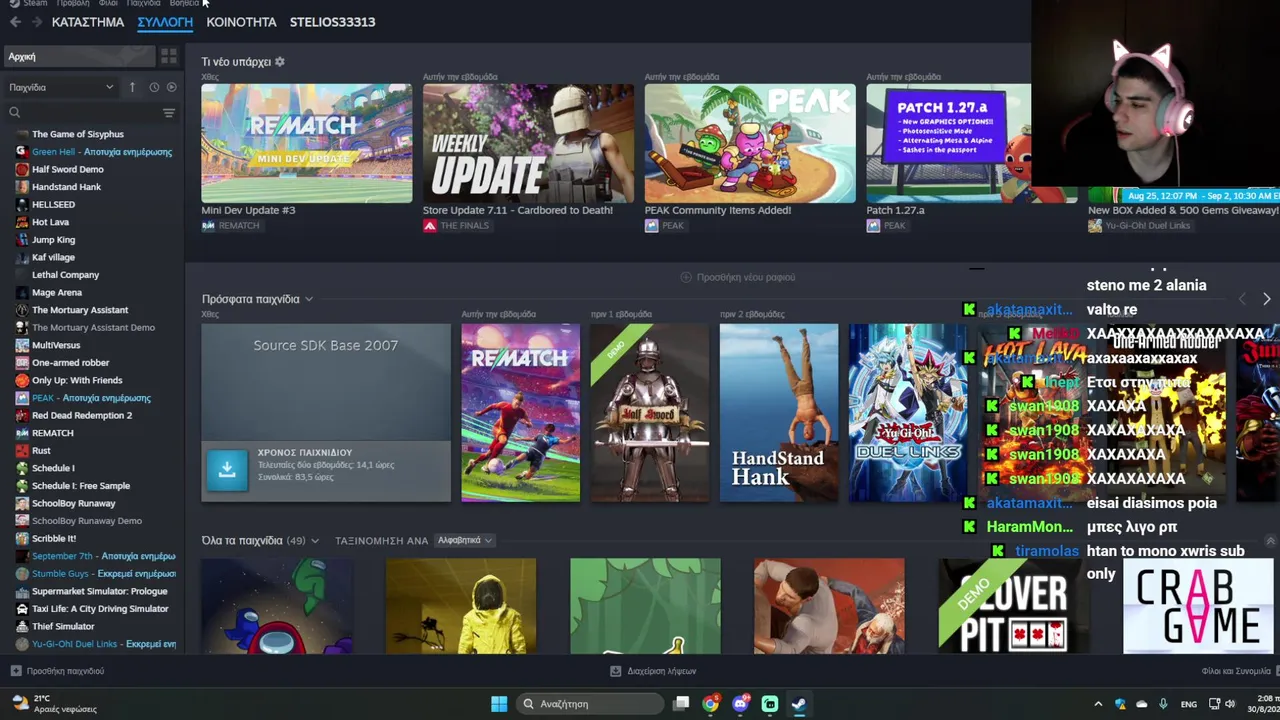Viewport: 1280px width, 720px height.
Task: Select Scribble It! in the list
Action: 54,539
